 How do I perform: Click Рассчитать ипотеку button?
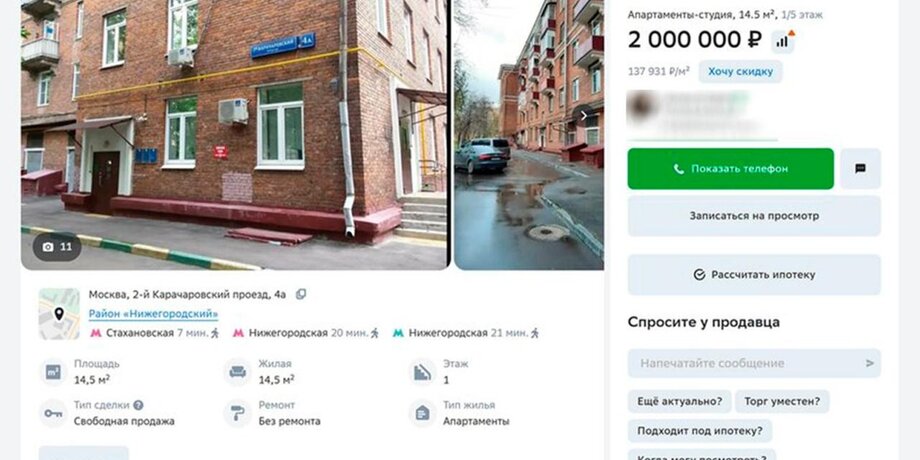point(754,275)
